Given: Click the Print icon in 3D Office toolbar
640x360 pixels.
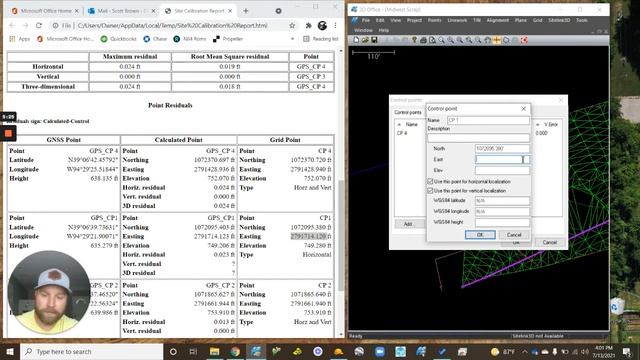Looking at the screenshot, I should (x=423, y=40).
